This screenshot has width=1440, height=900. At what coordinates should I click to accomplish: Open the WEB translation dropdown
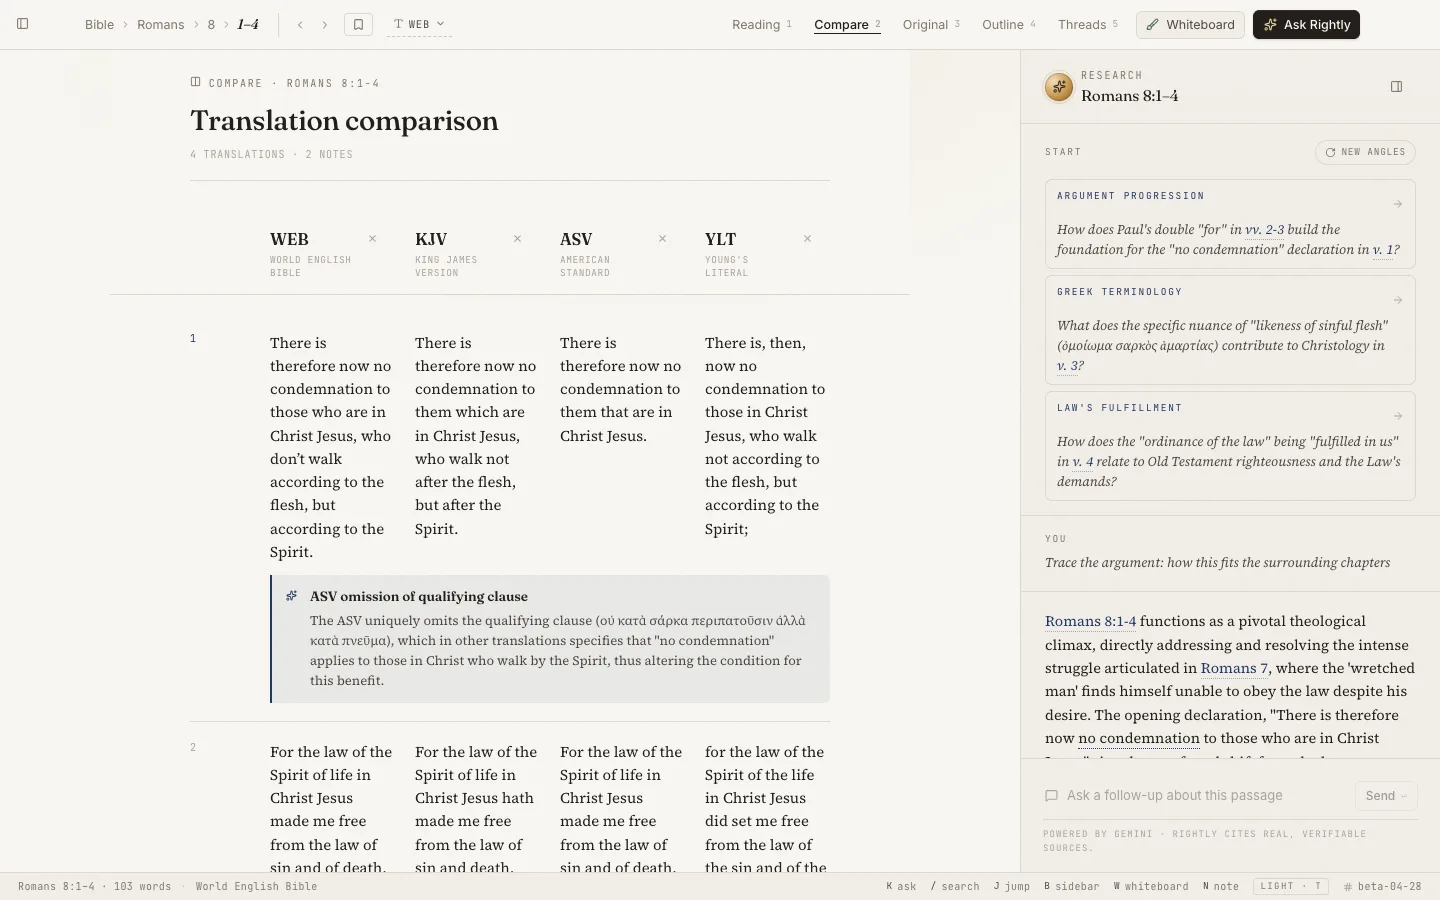click(419, 24)
